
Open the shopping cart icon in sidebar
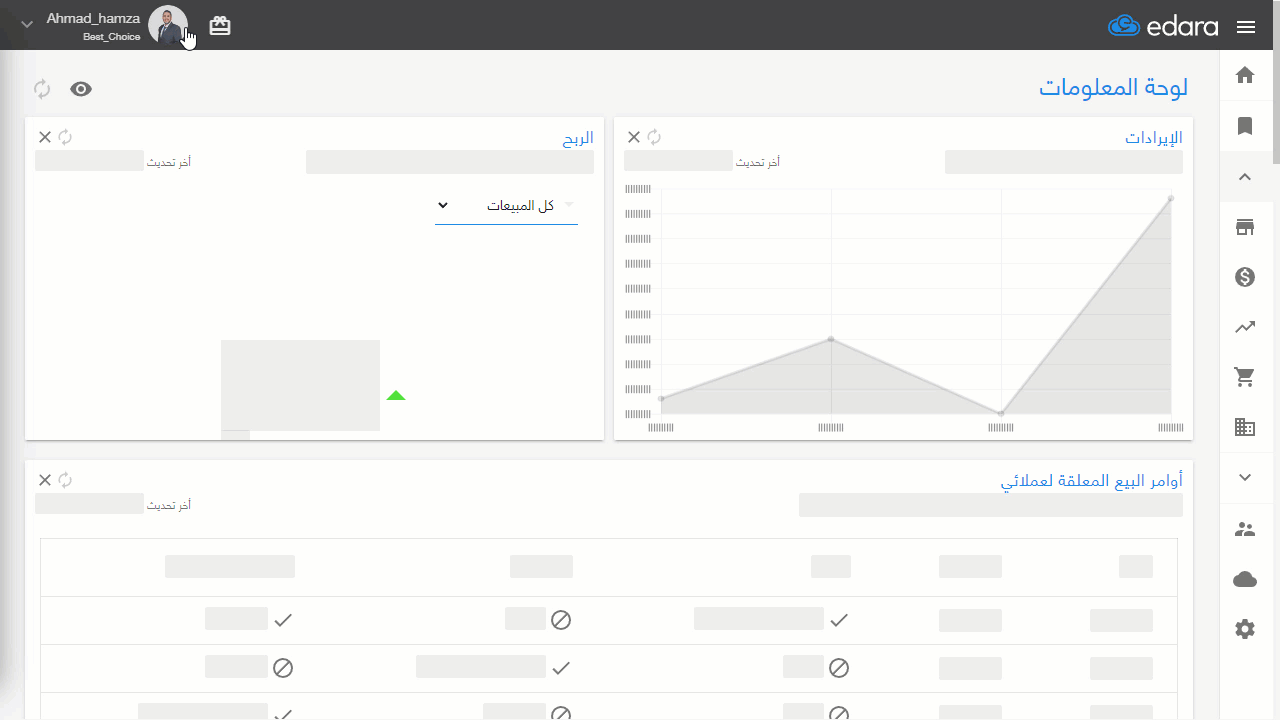[1245, 377]
